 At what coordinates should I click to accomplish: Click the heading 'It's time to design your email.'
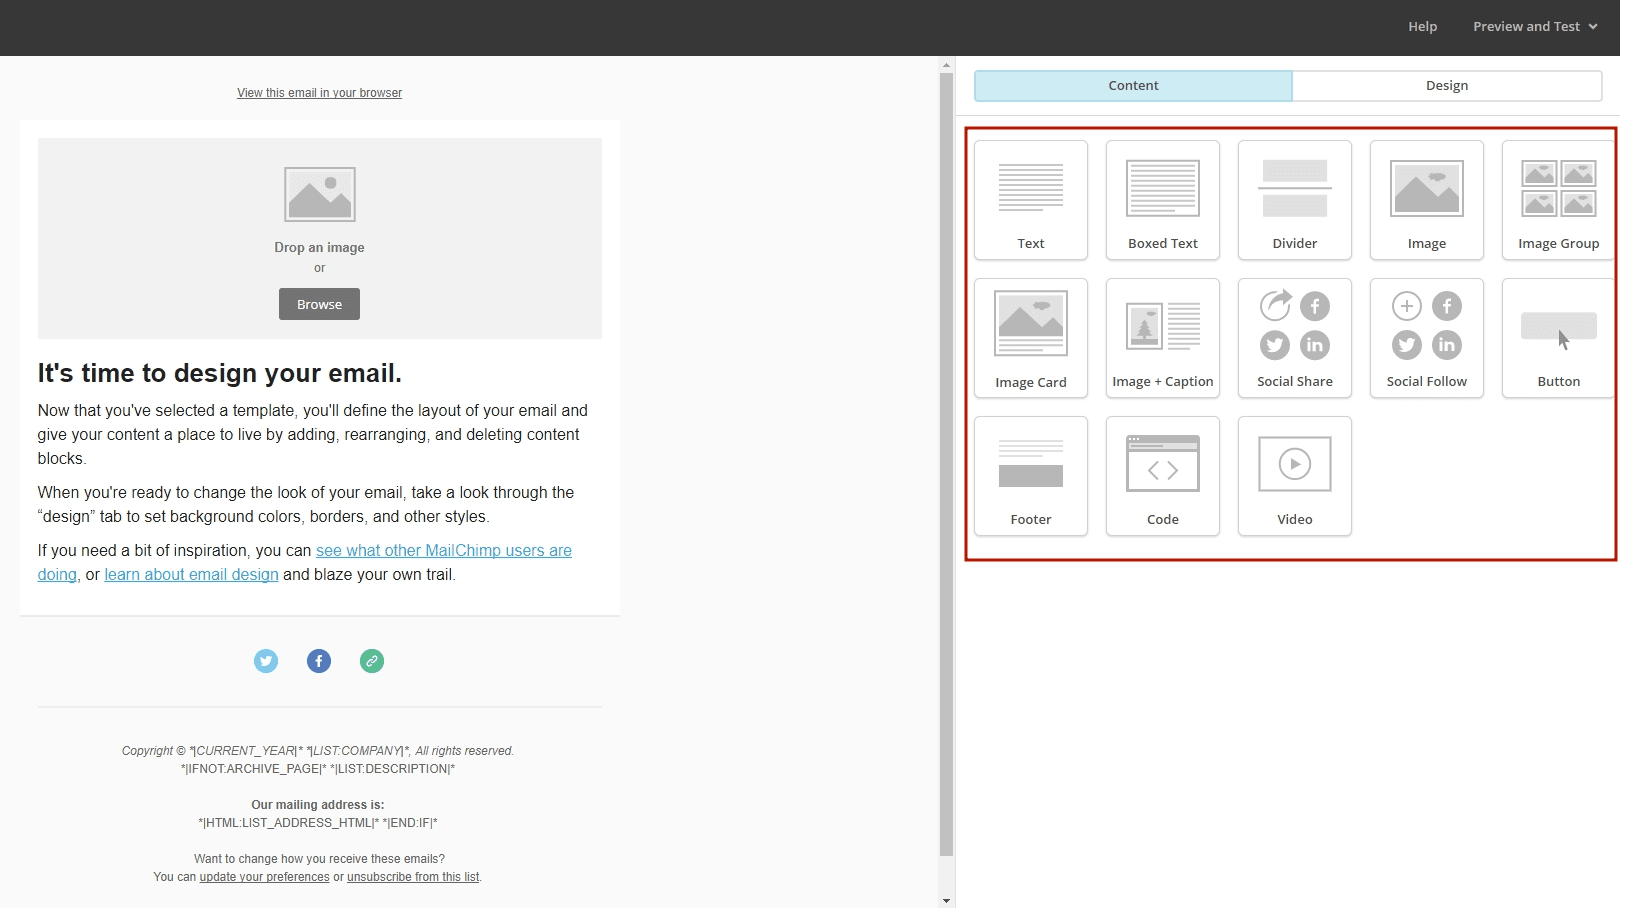coord(219,373)
